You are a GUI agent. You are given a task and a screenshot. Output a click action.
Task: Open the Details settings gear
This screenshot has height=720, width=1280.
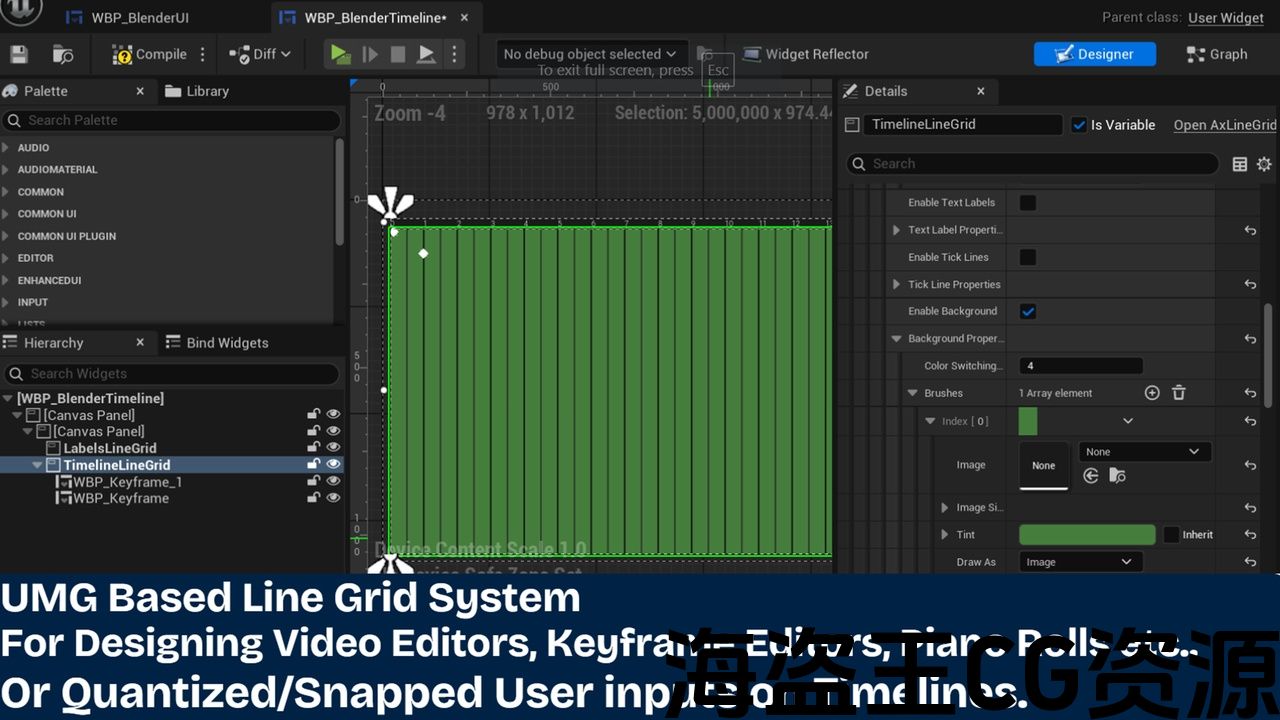pyautogui.click(x=1264, y=164)
